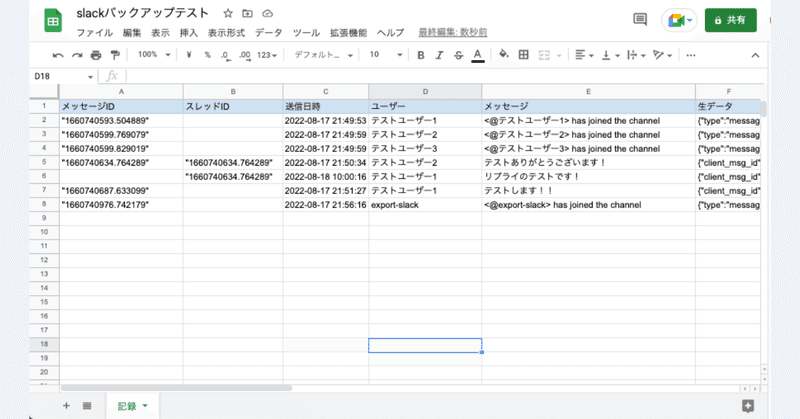Select the 記録 sheet tab

coord(133,406)
